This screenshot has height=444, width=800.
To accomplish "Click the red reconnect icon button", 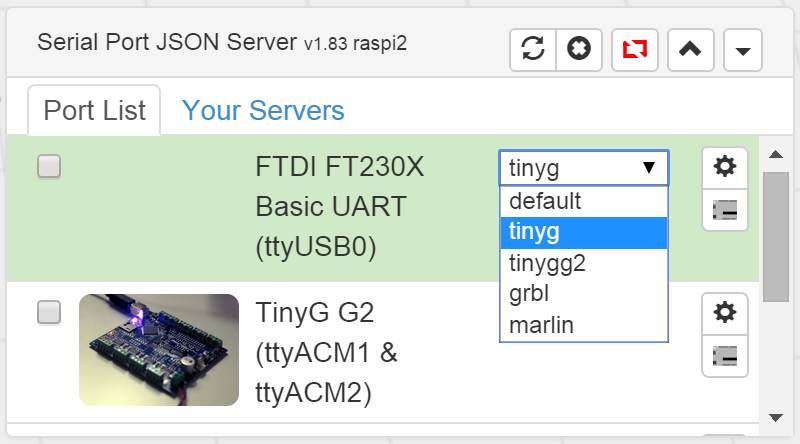I will pos(634,50).
